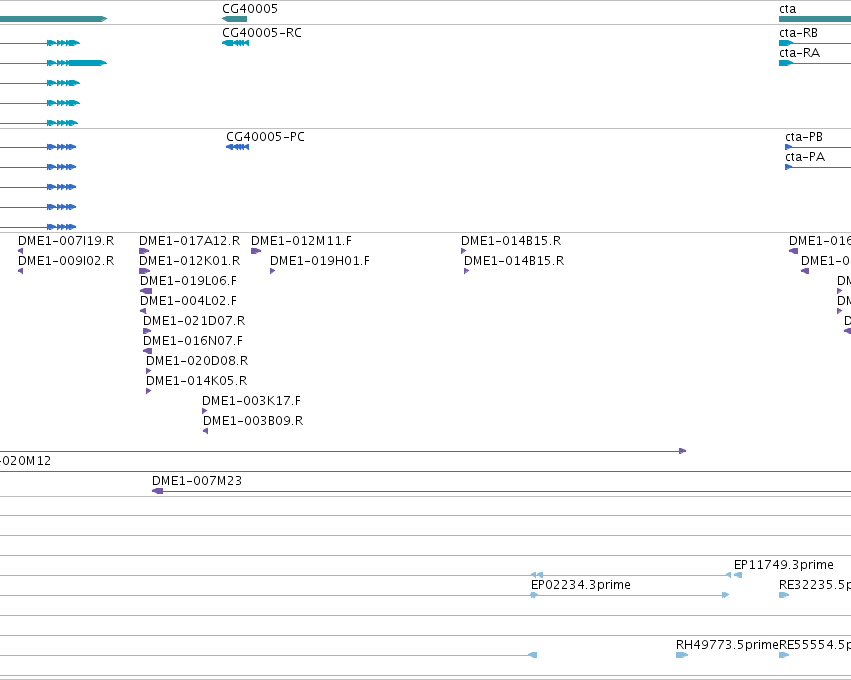
Task: Select the EP02234.3prime label
Action: click(581, 585)
